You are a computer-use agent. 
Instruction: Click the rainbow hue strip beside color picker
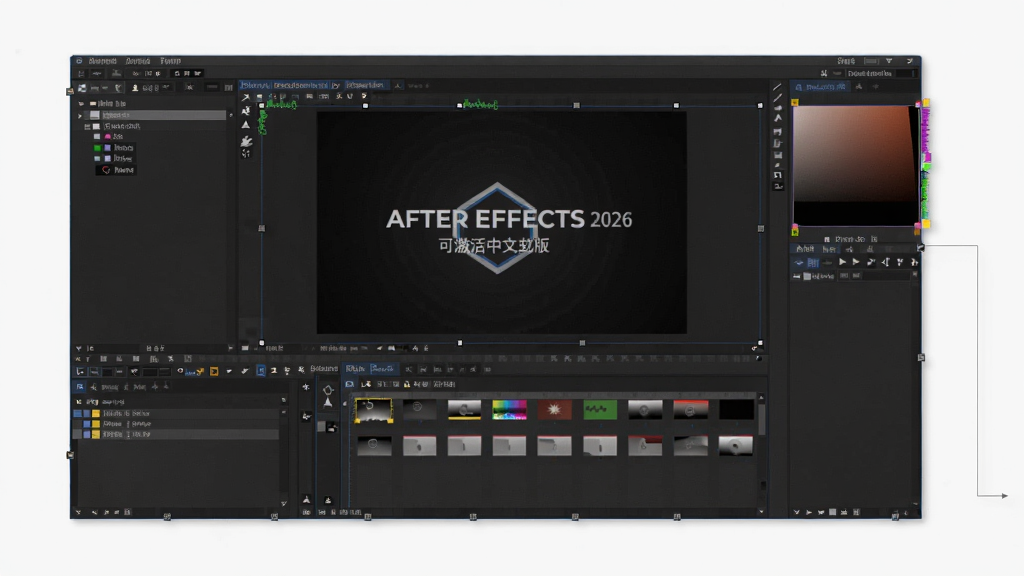pyautogui.click(x=925, y=163)
